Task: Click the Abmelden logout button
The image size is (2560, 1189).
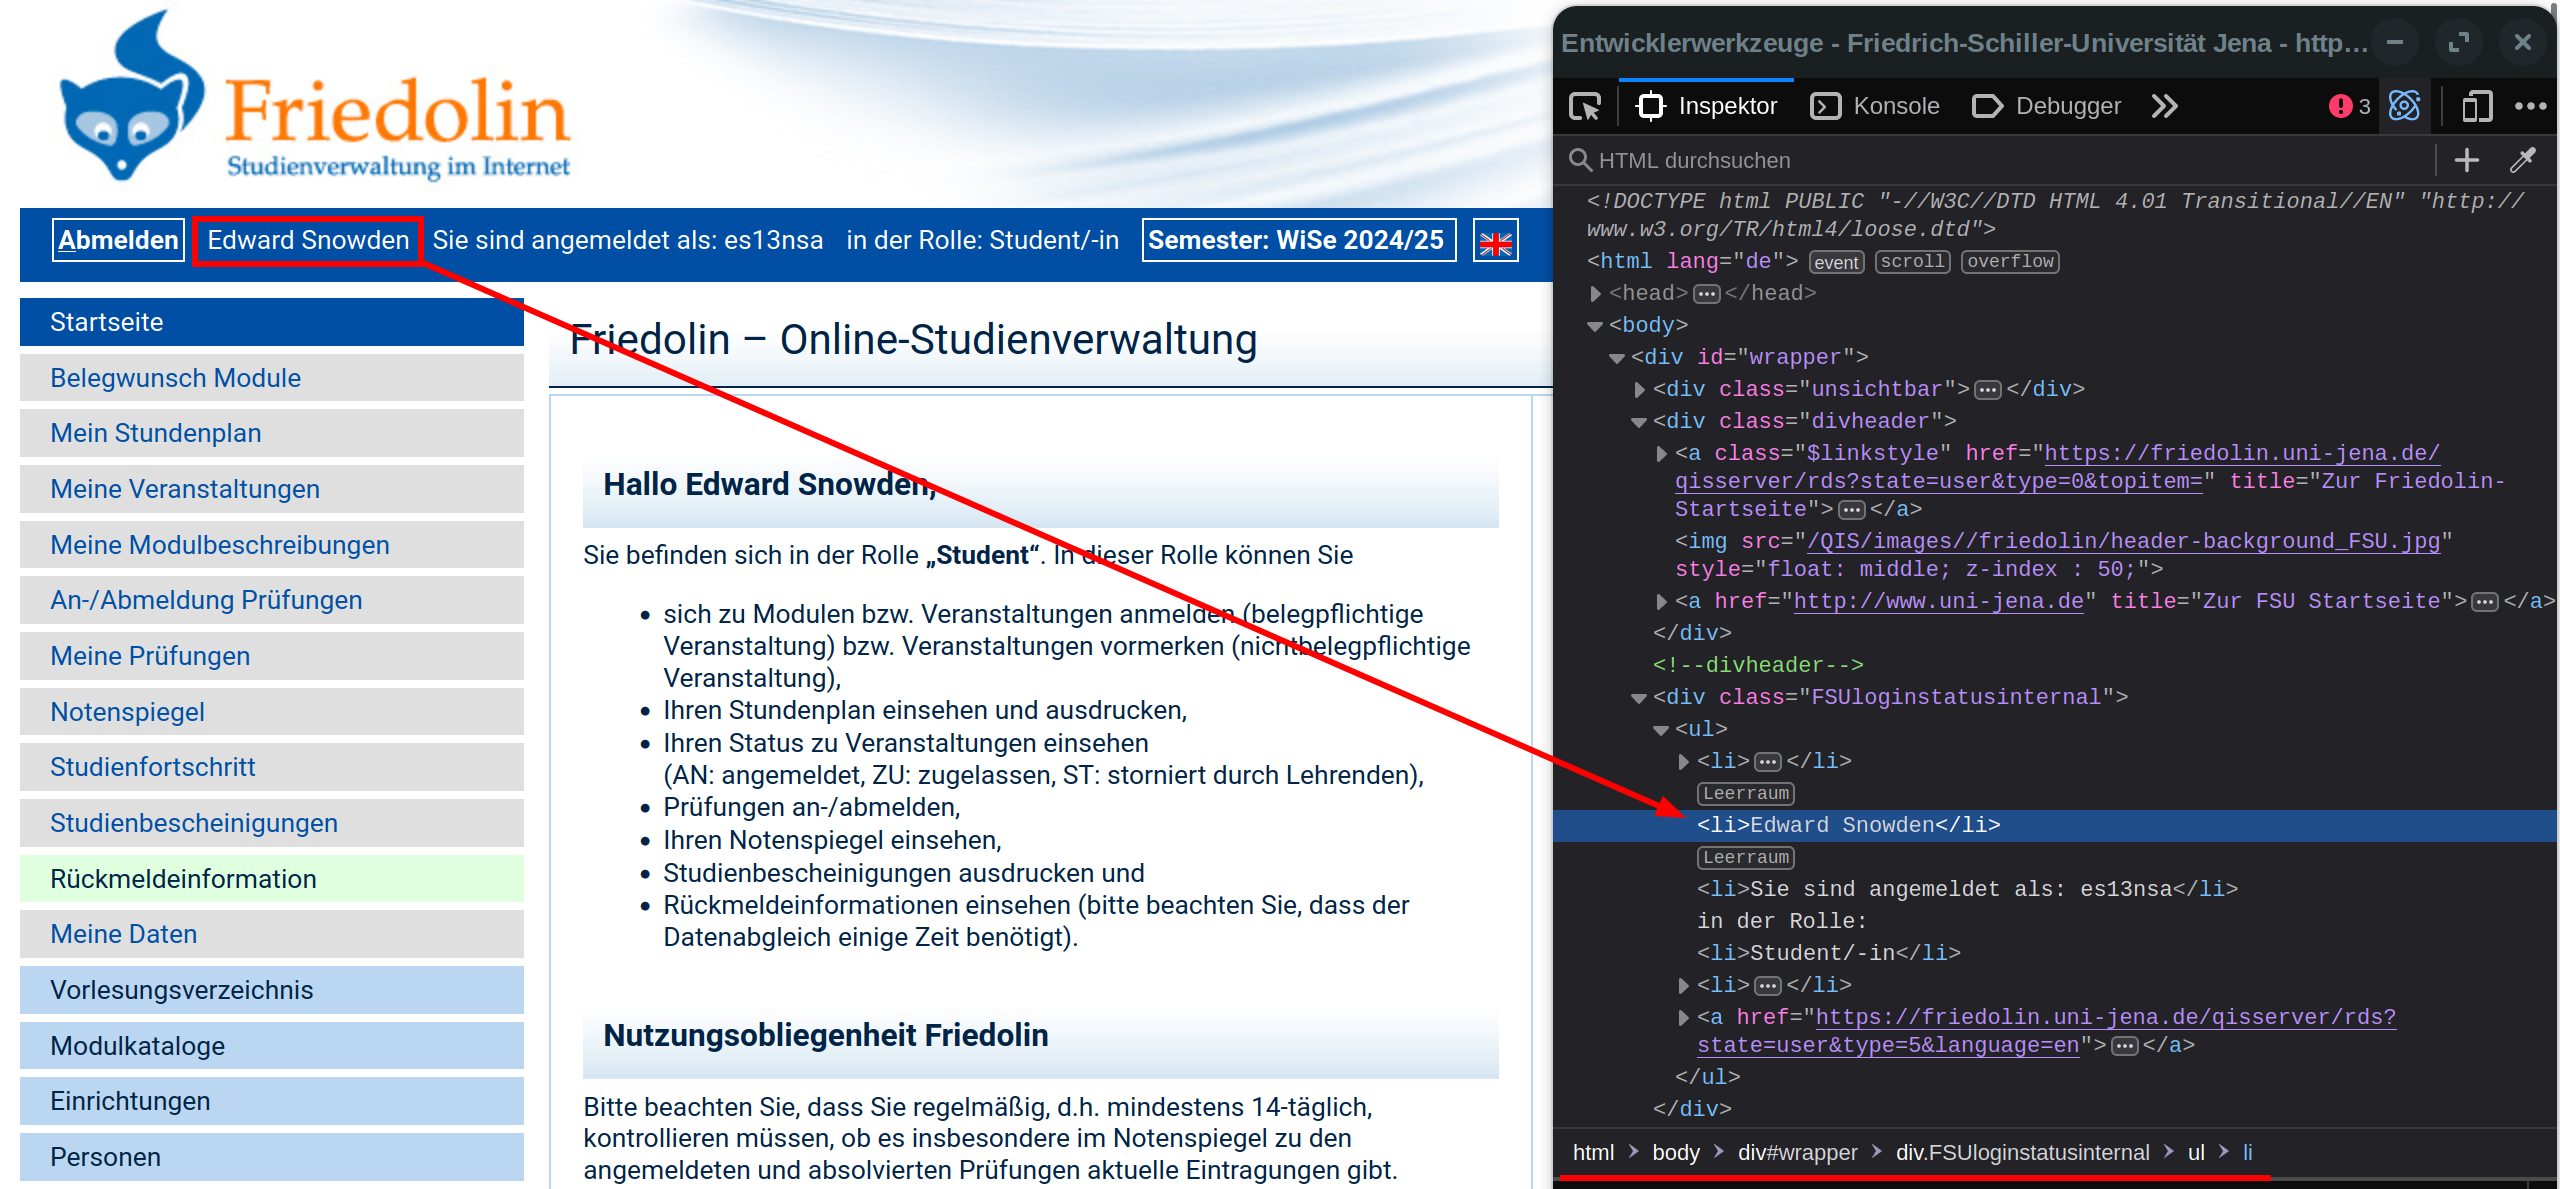Action: coord(118,240)
